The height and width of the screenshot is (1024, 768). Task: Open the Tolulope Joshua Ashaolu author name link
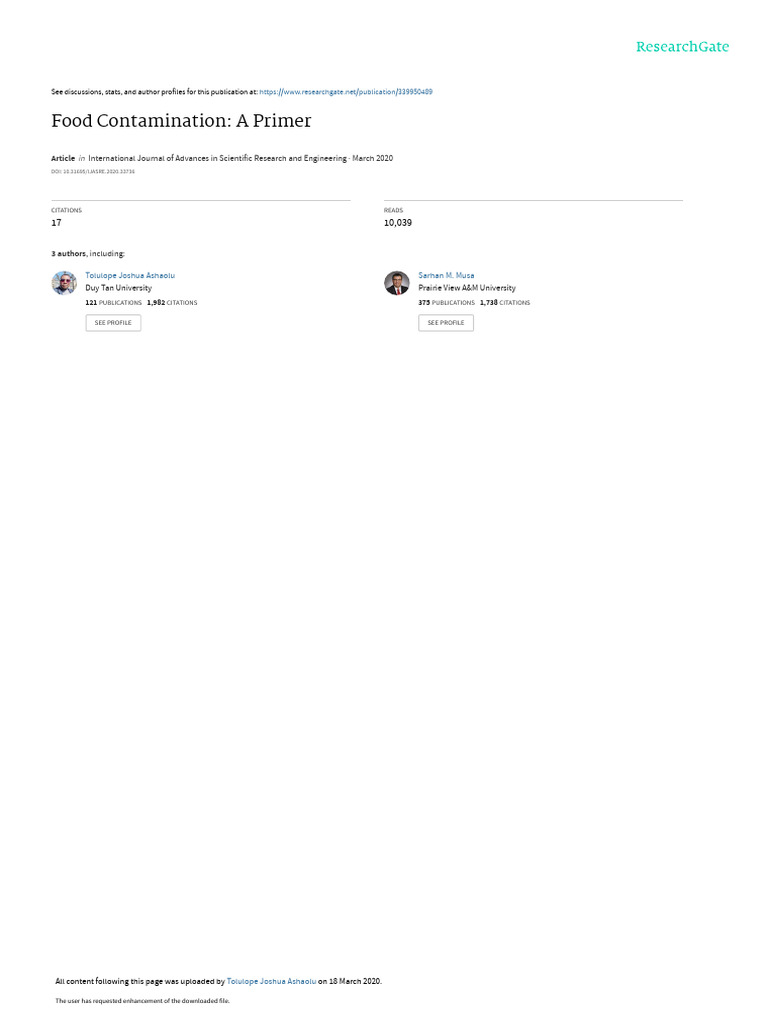130,276
